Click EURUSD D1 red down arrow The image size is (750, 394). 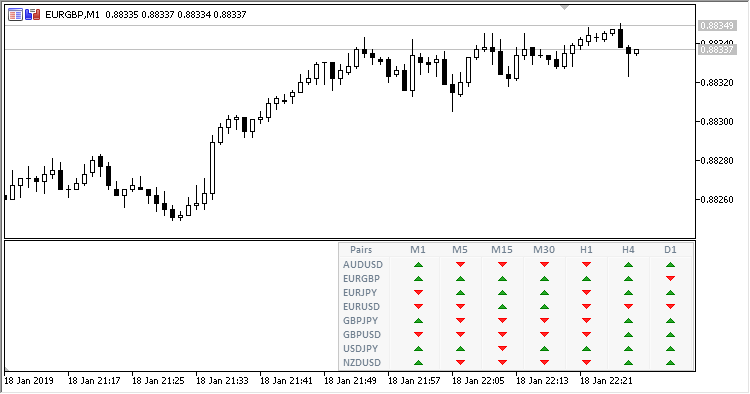(671, 306)
